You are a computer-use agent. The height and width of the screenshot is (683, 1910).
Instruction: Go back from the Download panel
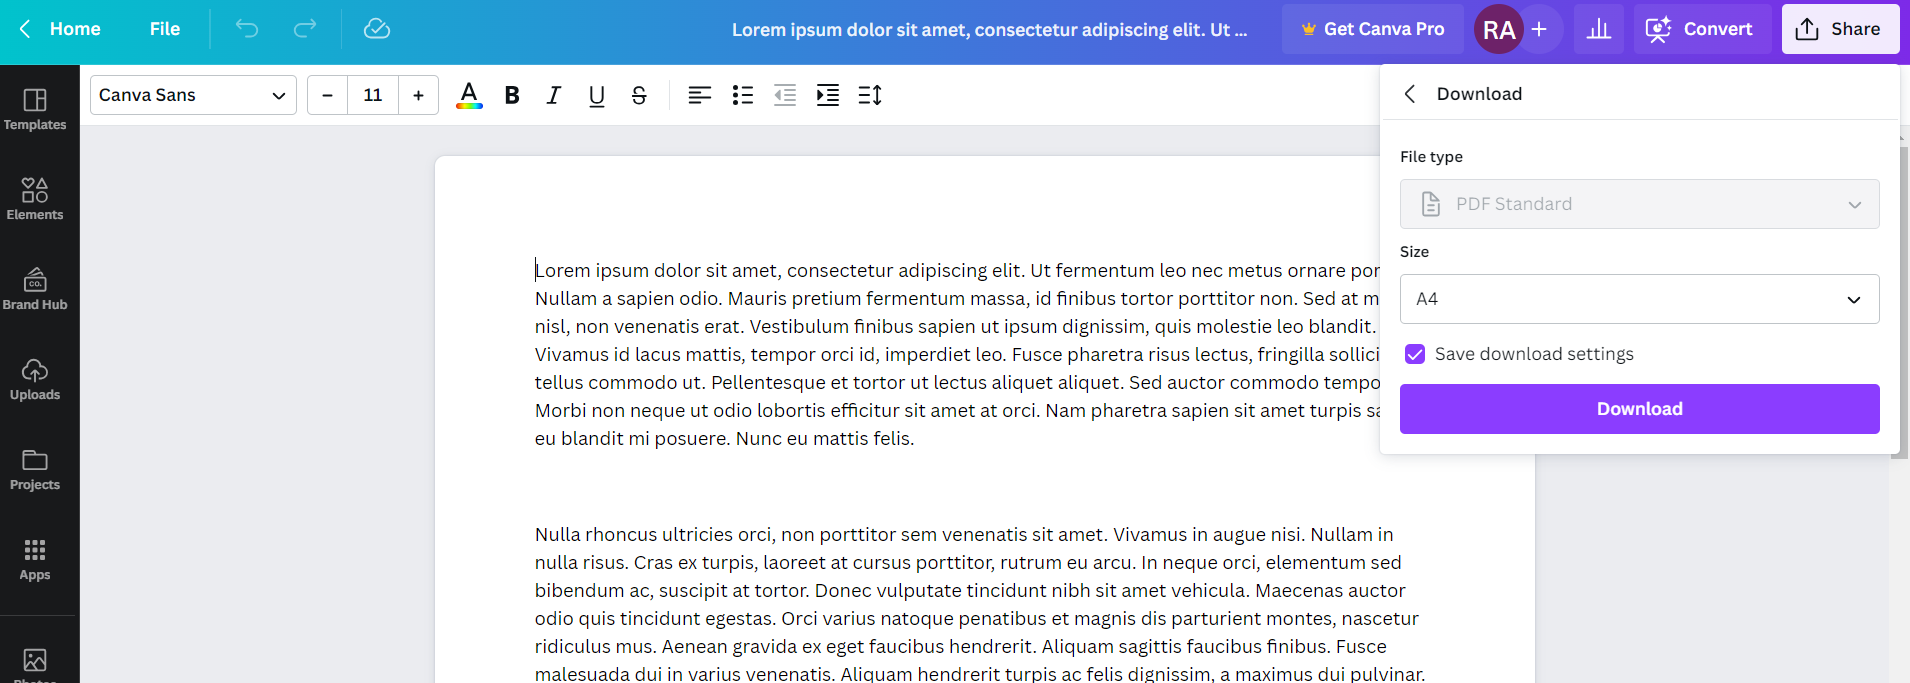(1410, 94)
